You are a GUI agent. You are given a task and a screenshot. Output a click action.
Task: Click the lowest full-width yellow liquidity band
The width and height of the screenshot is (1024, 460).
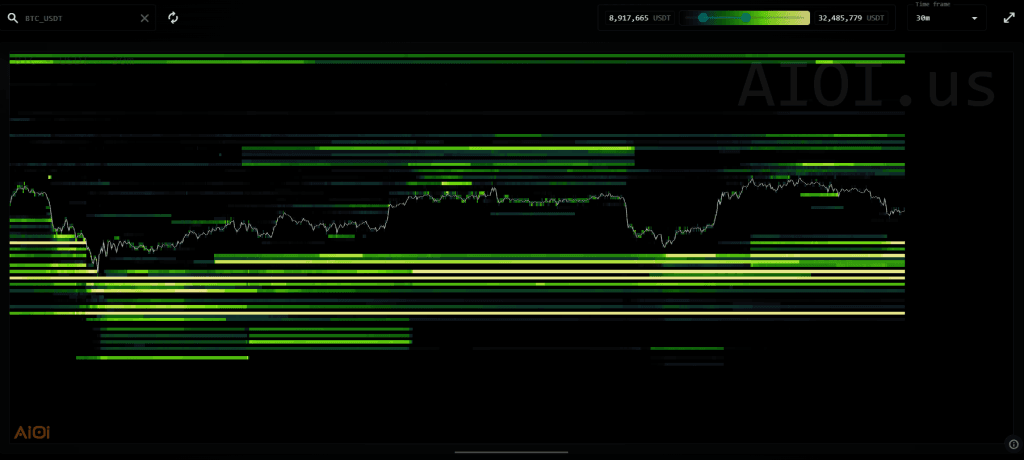[x=456, y=313]
